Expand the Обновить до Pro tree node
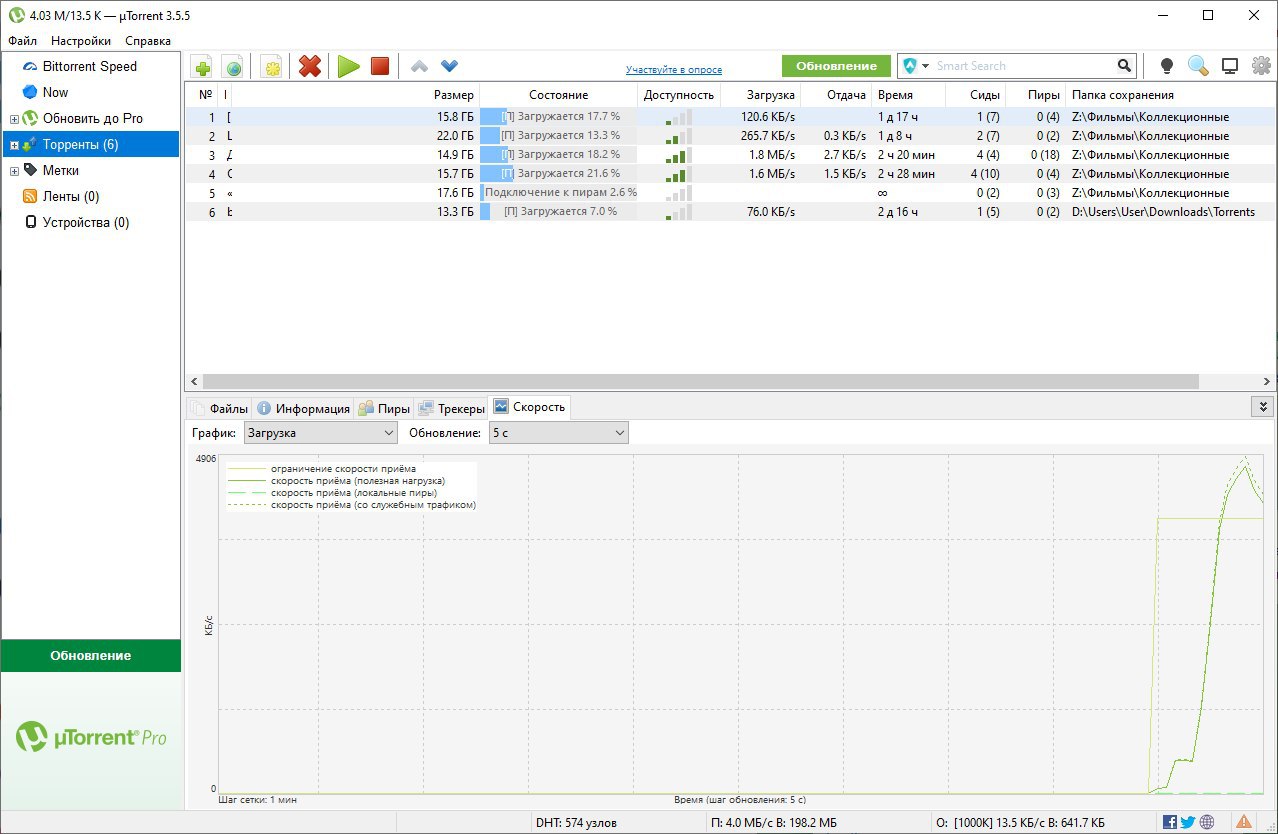The image size is (1278, 834). [14, 119]
